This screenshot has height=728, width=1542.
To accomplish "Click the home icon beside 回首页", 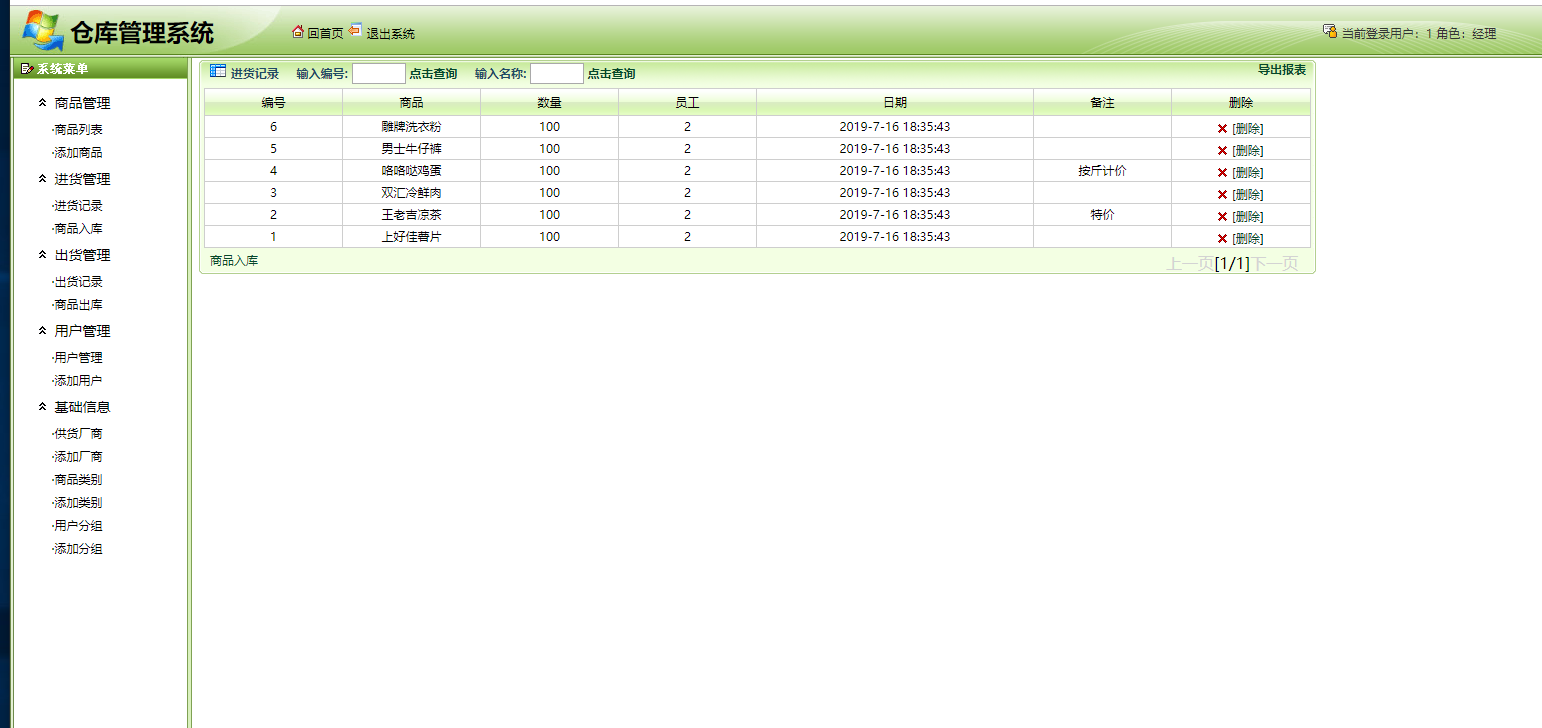I will coord(297,32).
